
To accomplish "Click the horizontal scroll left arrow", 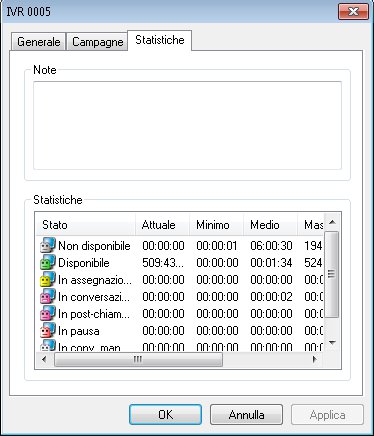I will [44, 359].
